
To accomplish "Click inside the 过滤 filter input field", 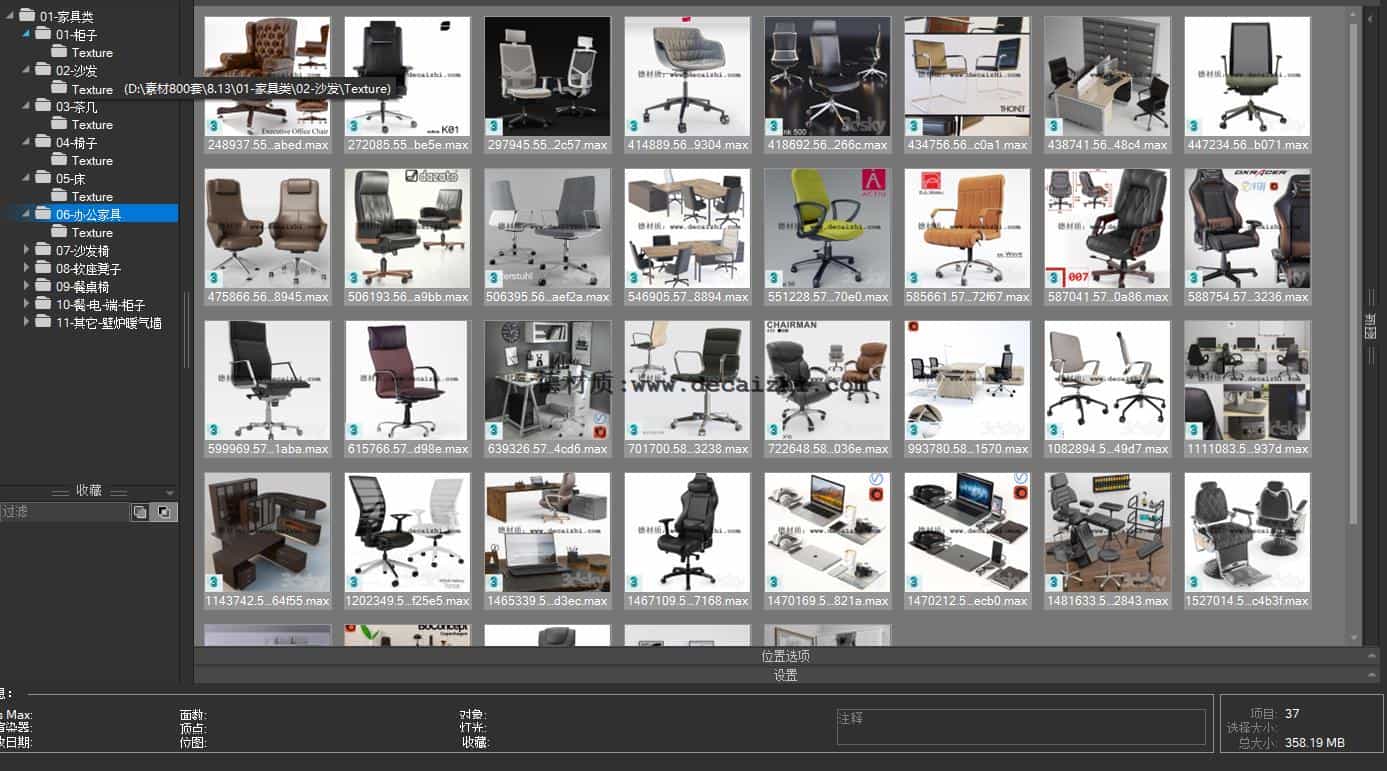I will point(65,512).
